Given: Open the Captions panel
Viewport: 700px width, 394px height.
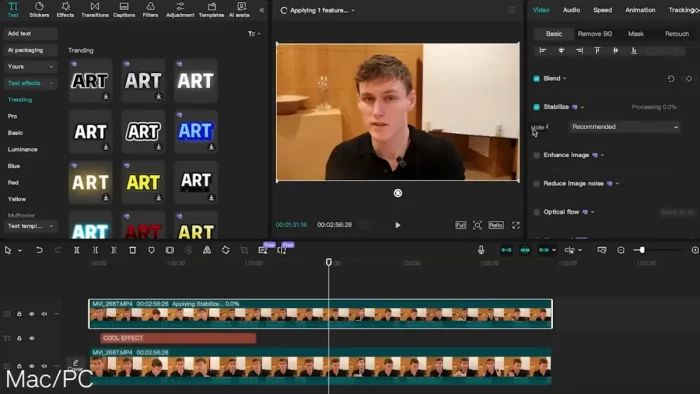Looking at the screenshot, I should (x=124, y=10).
